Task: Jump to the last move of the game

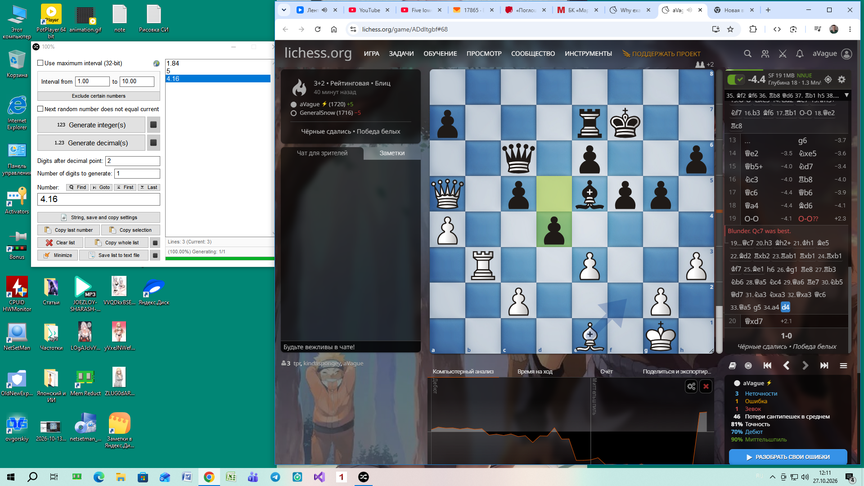Action: 824,365
